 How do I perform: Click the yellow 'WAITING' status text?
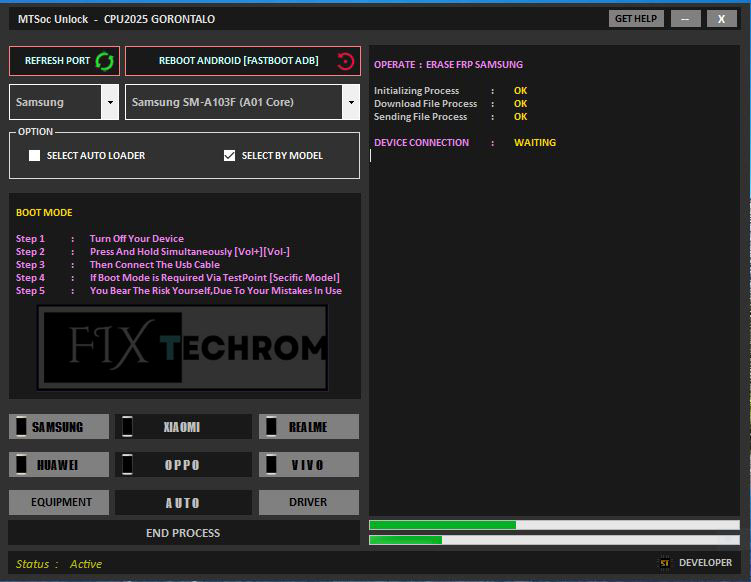[535, 143]
